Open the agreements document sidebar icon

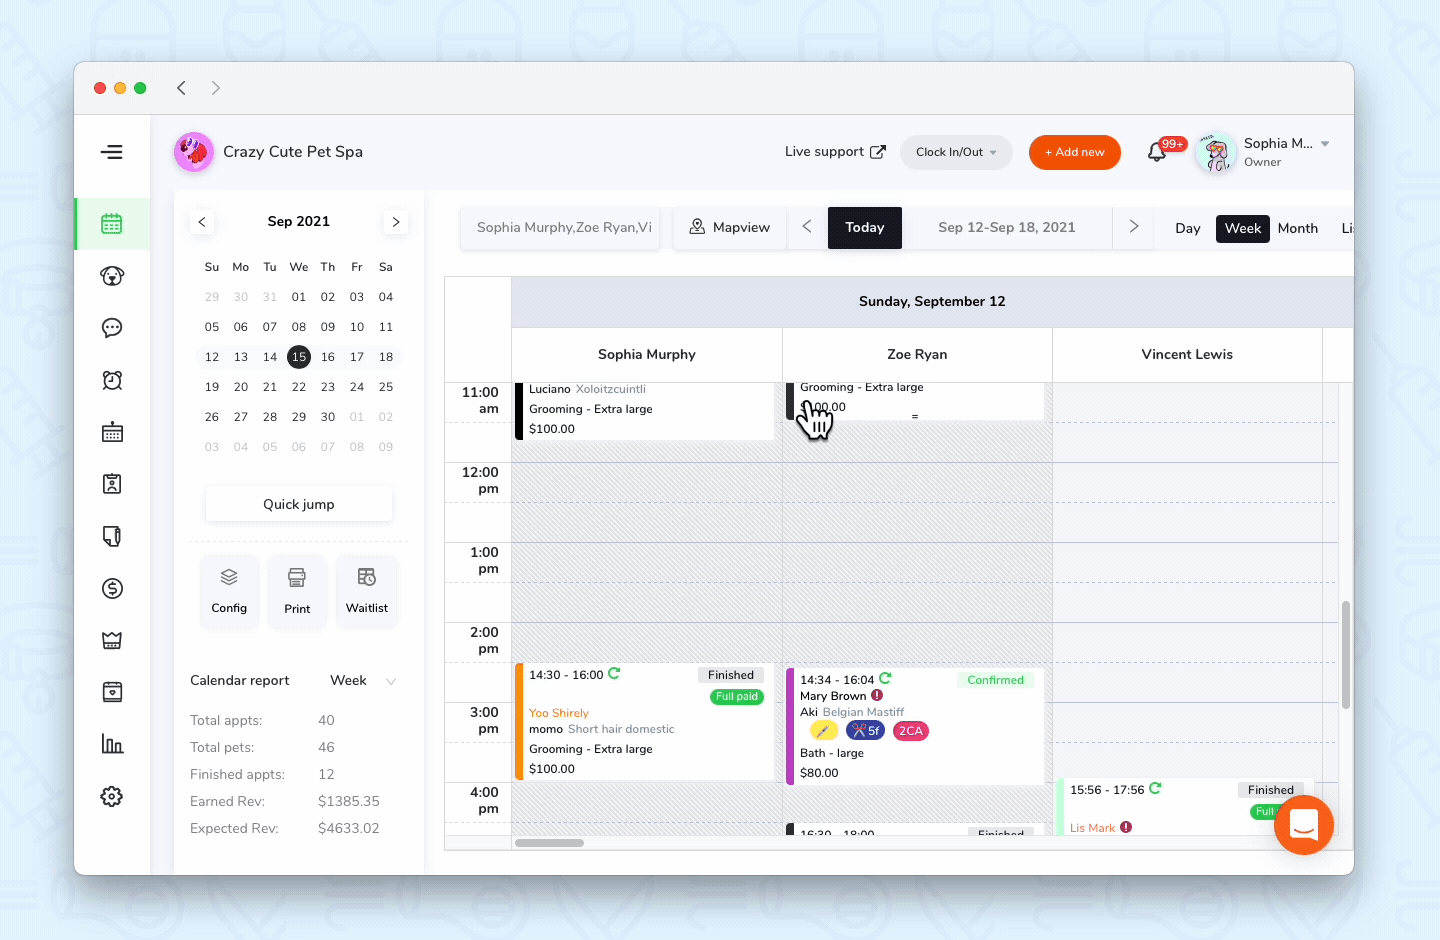click(x=112, y=536)
